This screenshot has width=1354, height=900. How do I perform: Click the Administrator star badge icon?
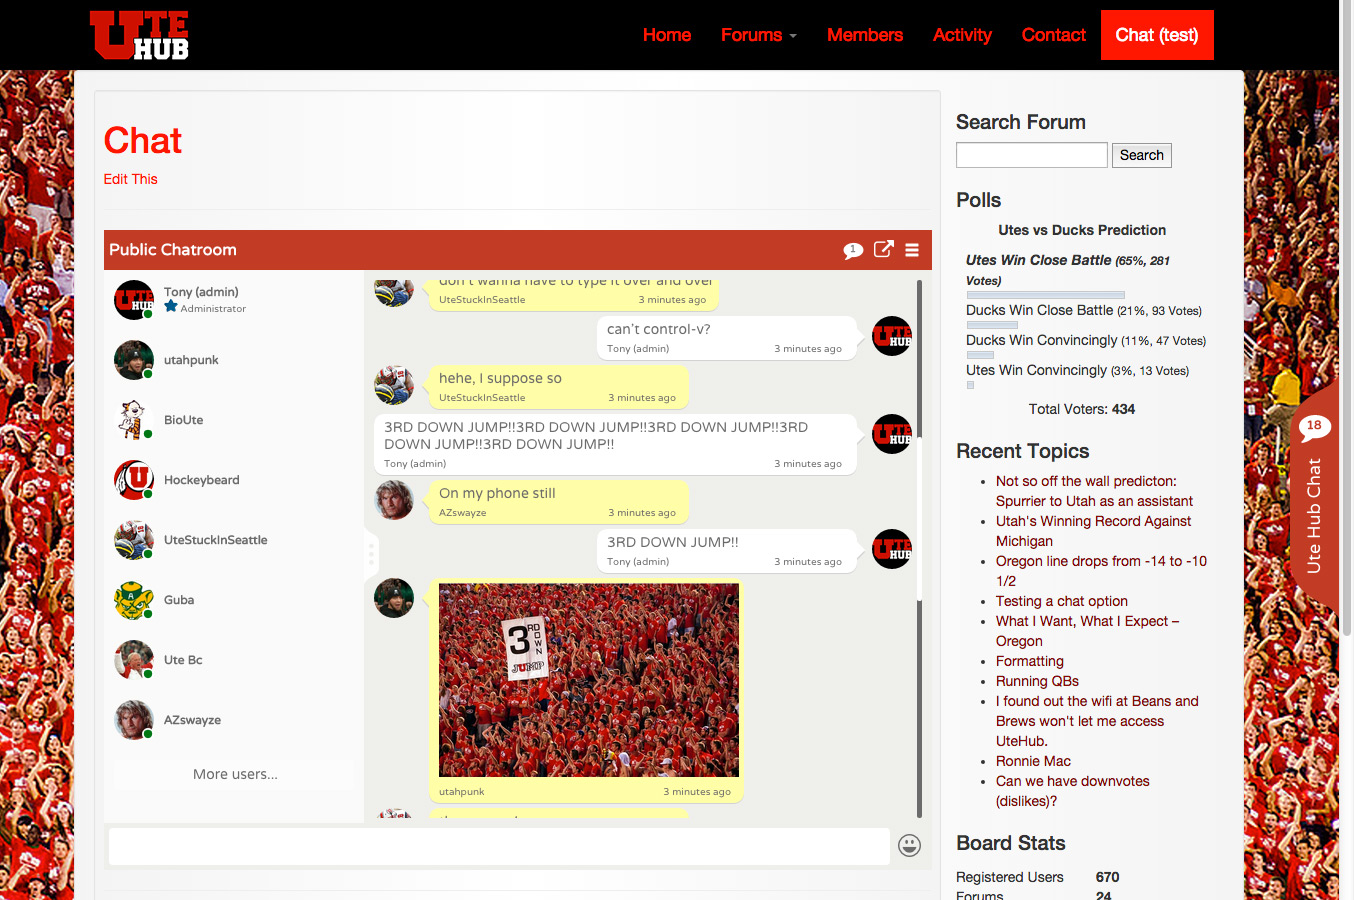click(171, 307)
